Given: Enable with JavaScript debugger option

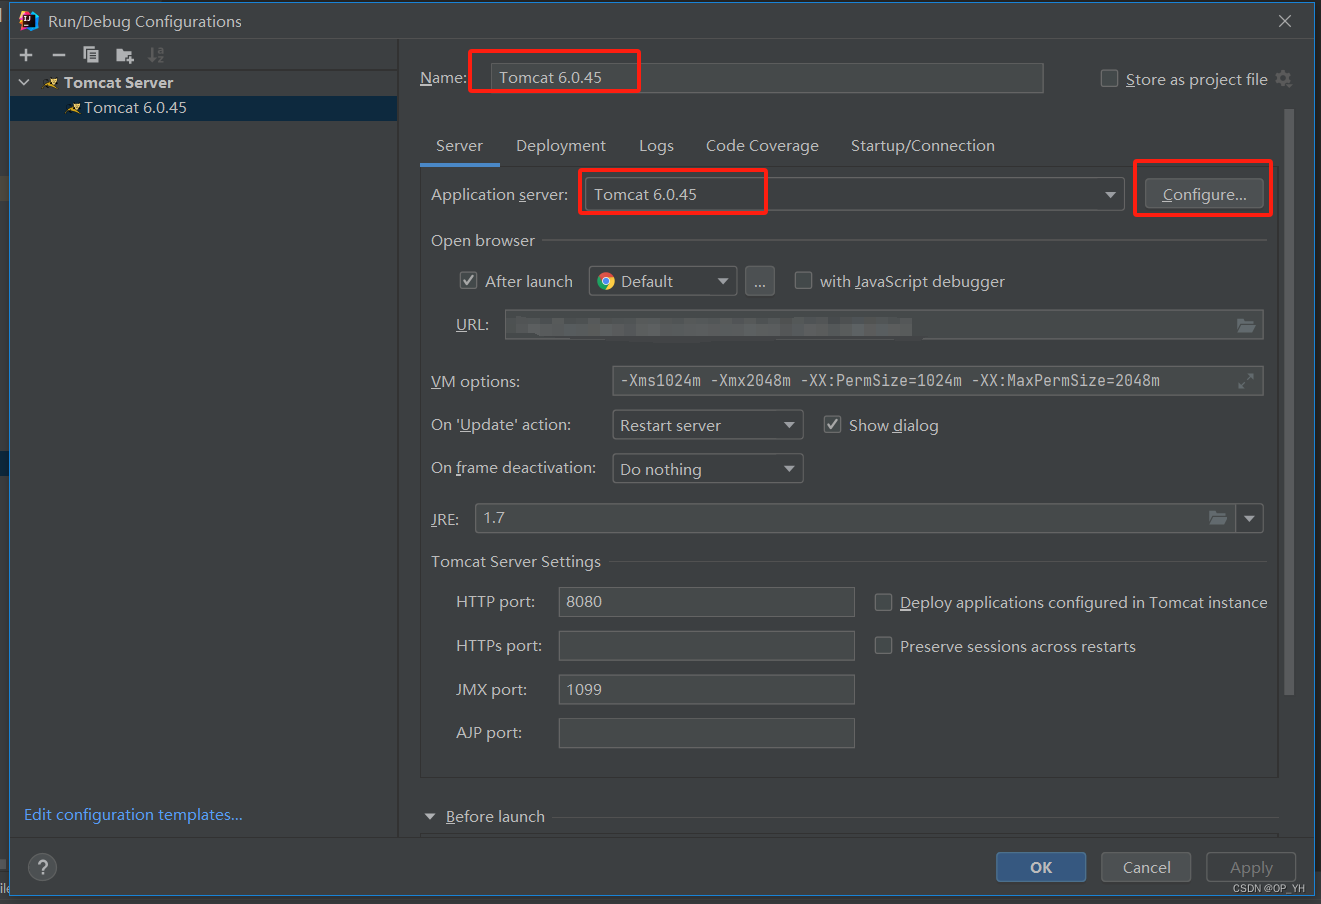Looking at the screenshot, I should coord(803,280).
